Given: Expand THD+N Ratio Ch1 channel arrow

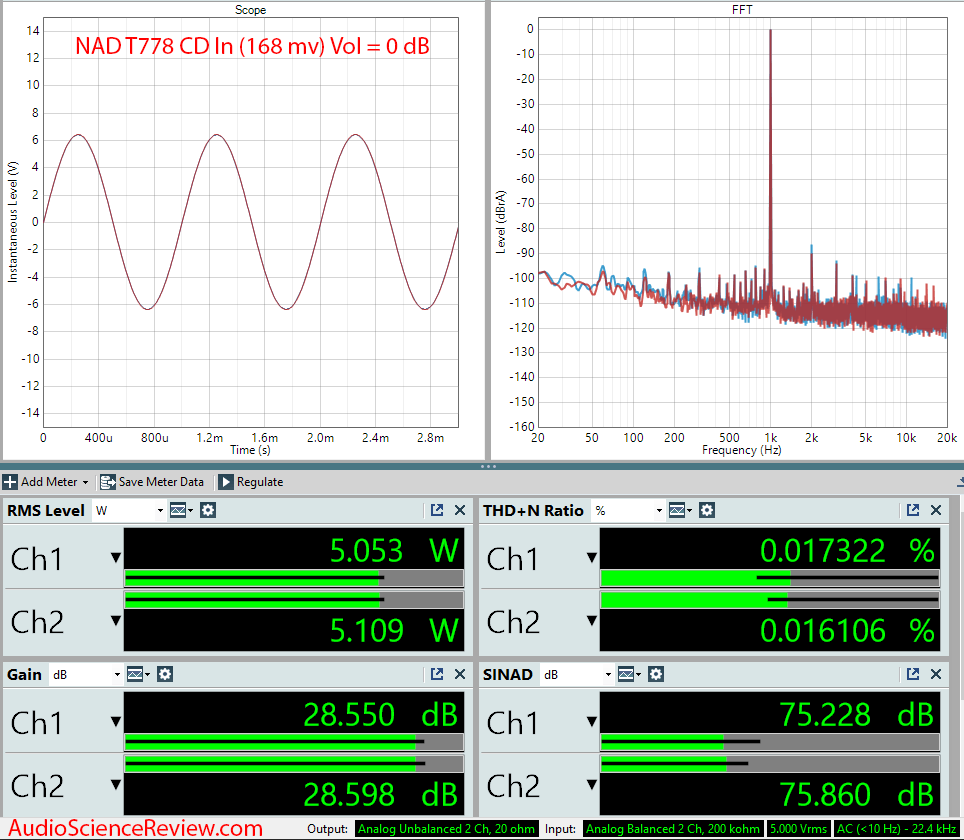Looking at the screenshot, I should 591,558.
